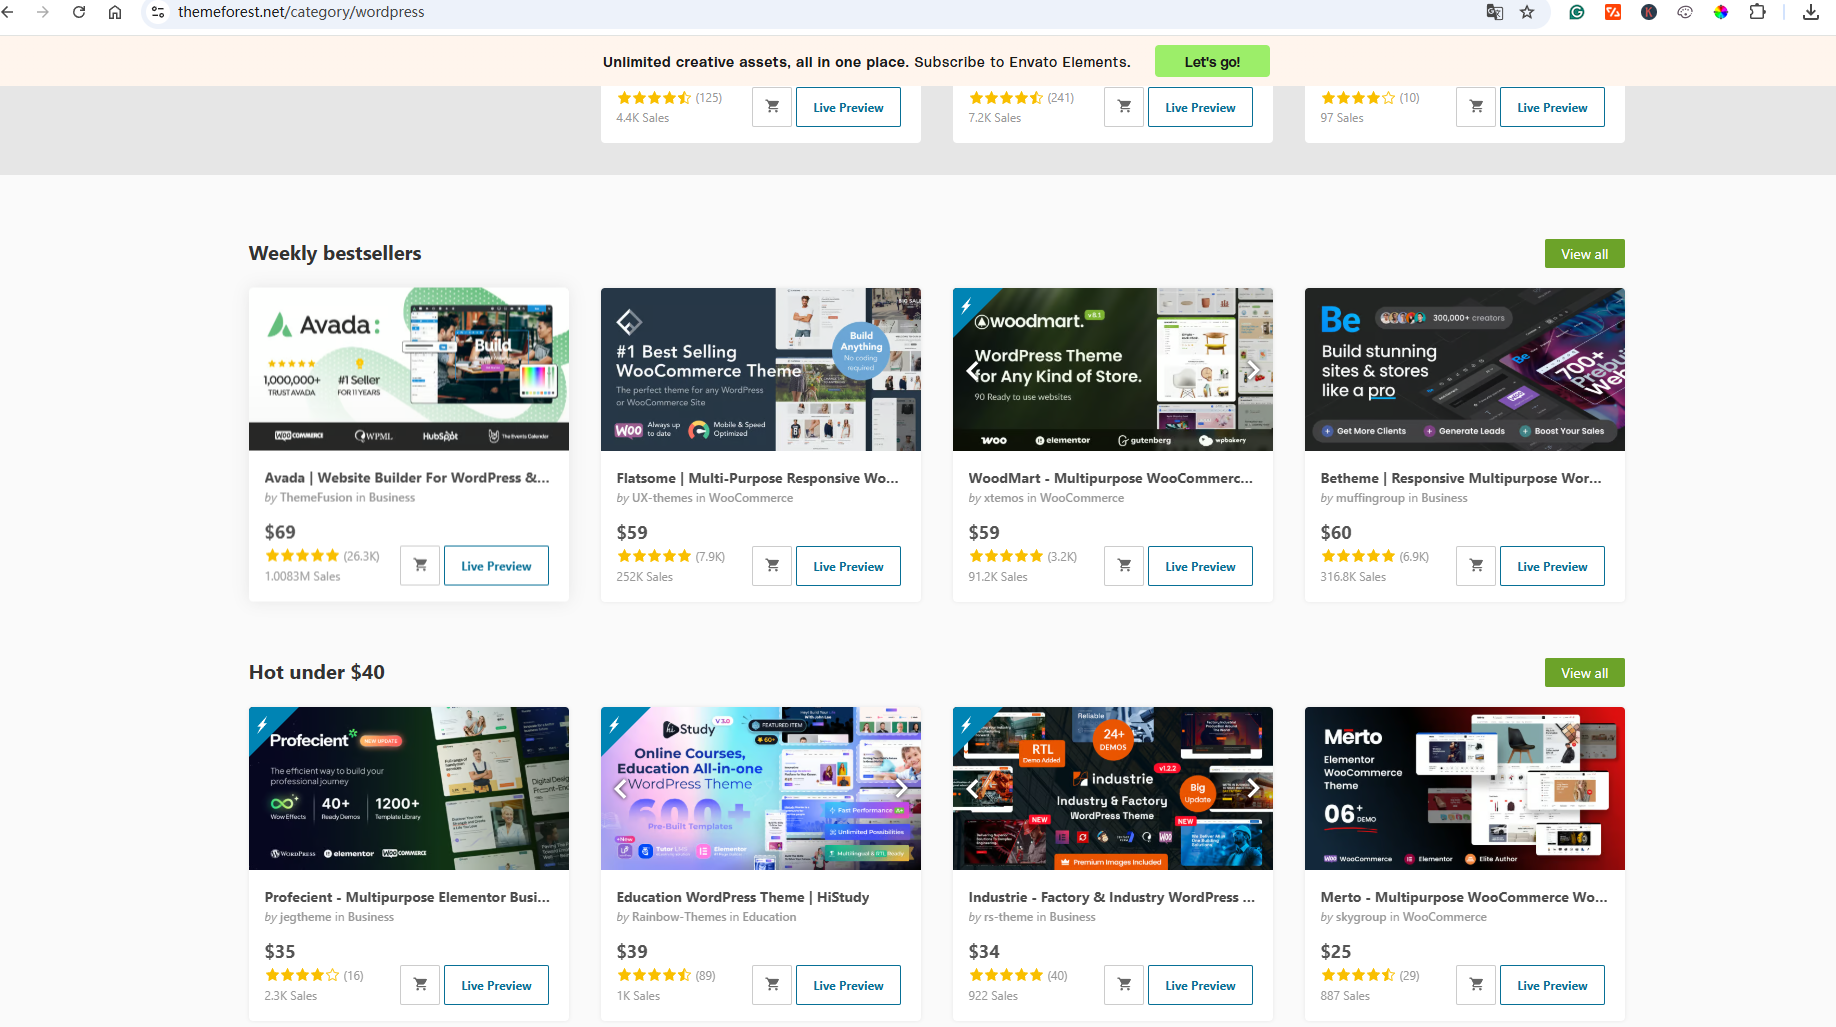Open Merto Multipurpose WooCommerce title link
Screen dimensions: 1836x1027
pyautogui.click(x=1464, y=897)
